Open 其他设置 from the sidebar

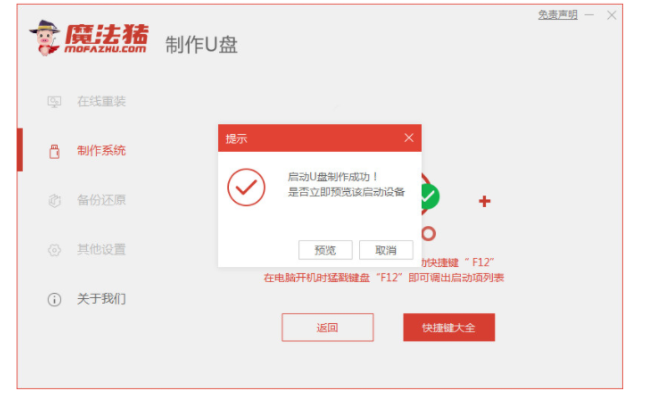tap(101, 249)
